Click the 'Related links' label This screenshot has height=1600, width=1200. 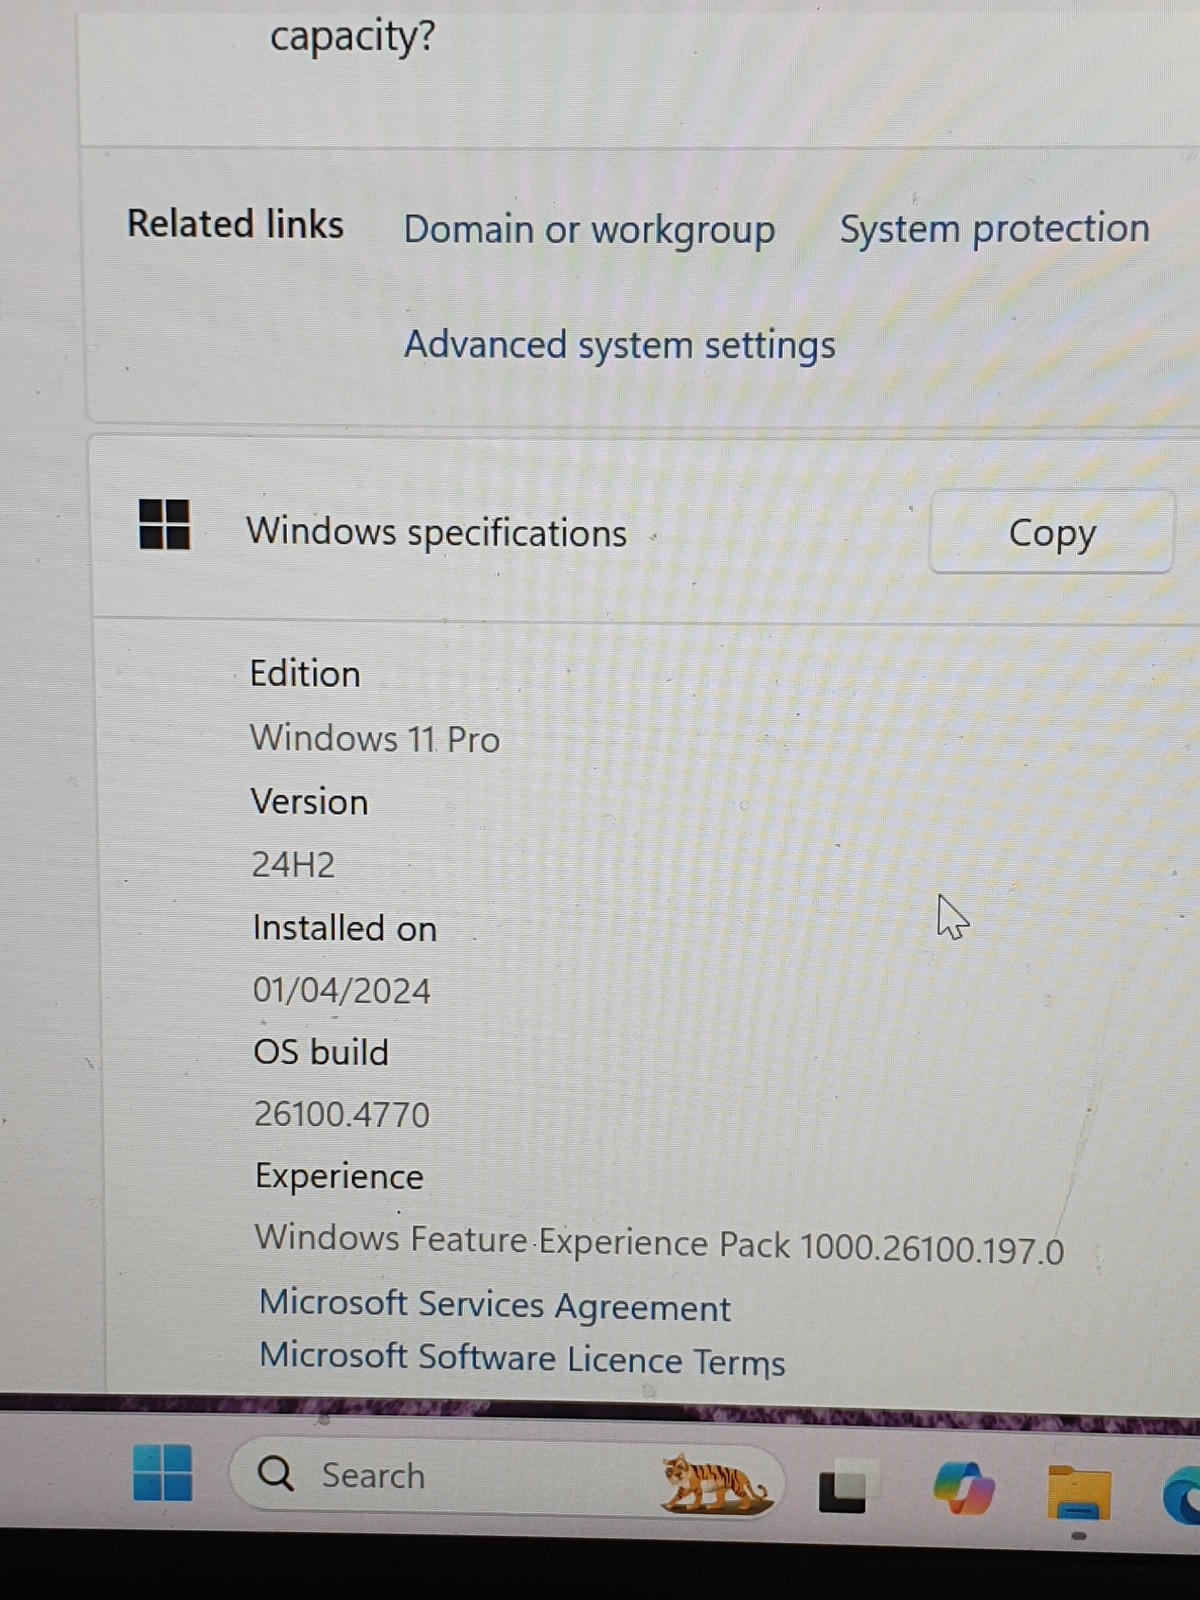pos(235,224)
